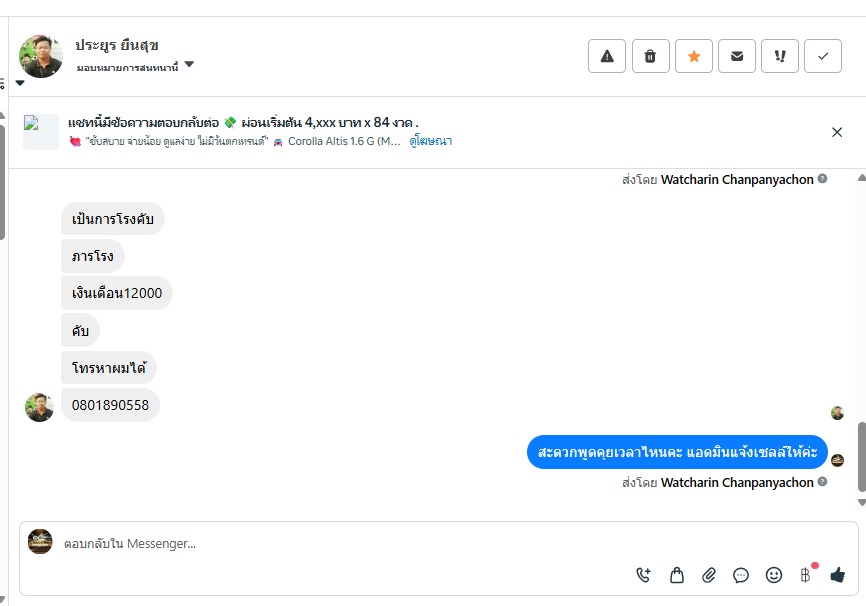The width and height of the screenshot is (866, 606).
Task: Flag conversation with the exclamation priority icon
Action: 779,56
